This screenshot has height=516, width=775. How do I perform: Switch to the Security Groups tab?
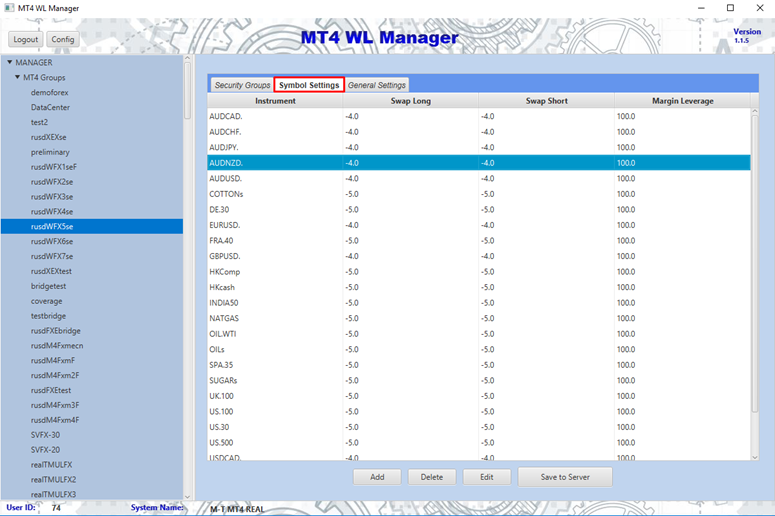pyautogui.click(x=242, y=85)
